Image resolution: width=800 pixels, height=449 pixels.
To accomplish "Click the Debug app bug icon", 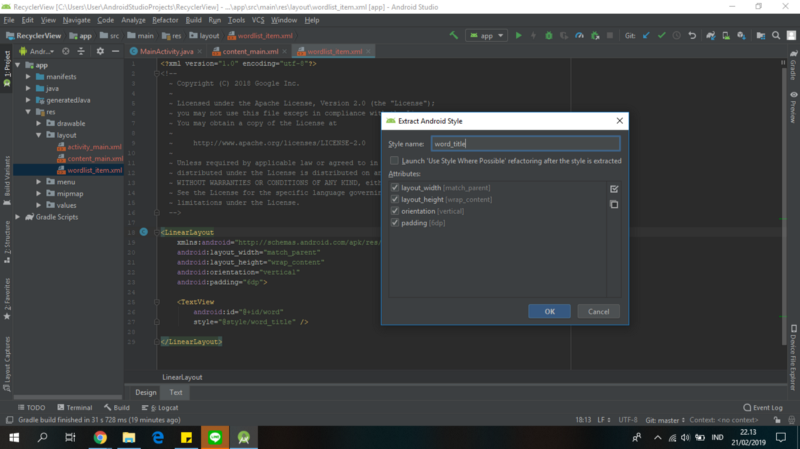I will [549, 36].
